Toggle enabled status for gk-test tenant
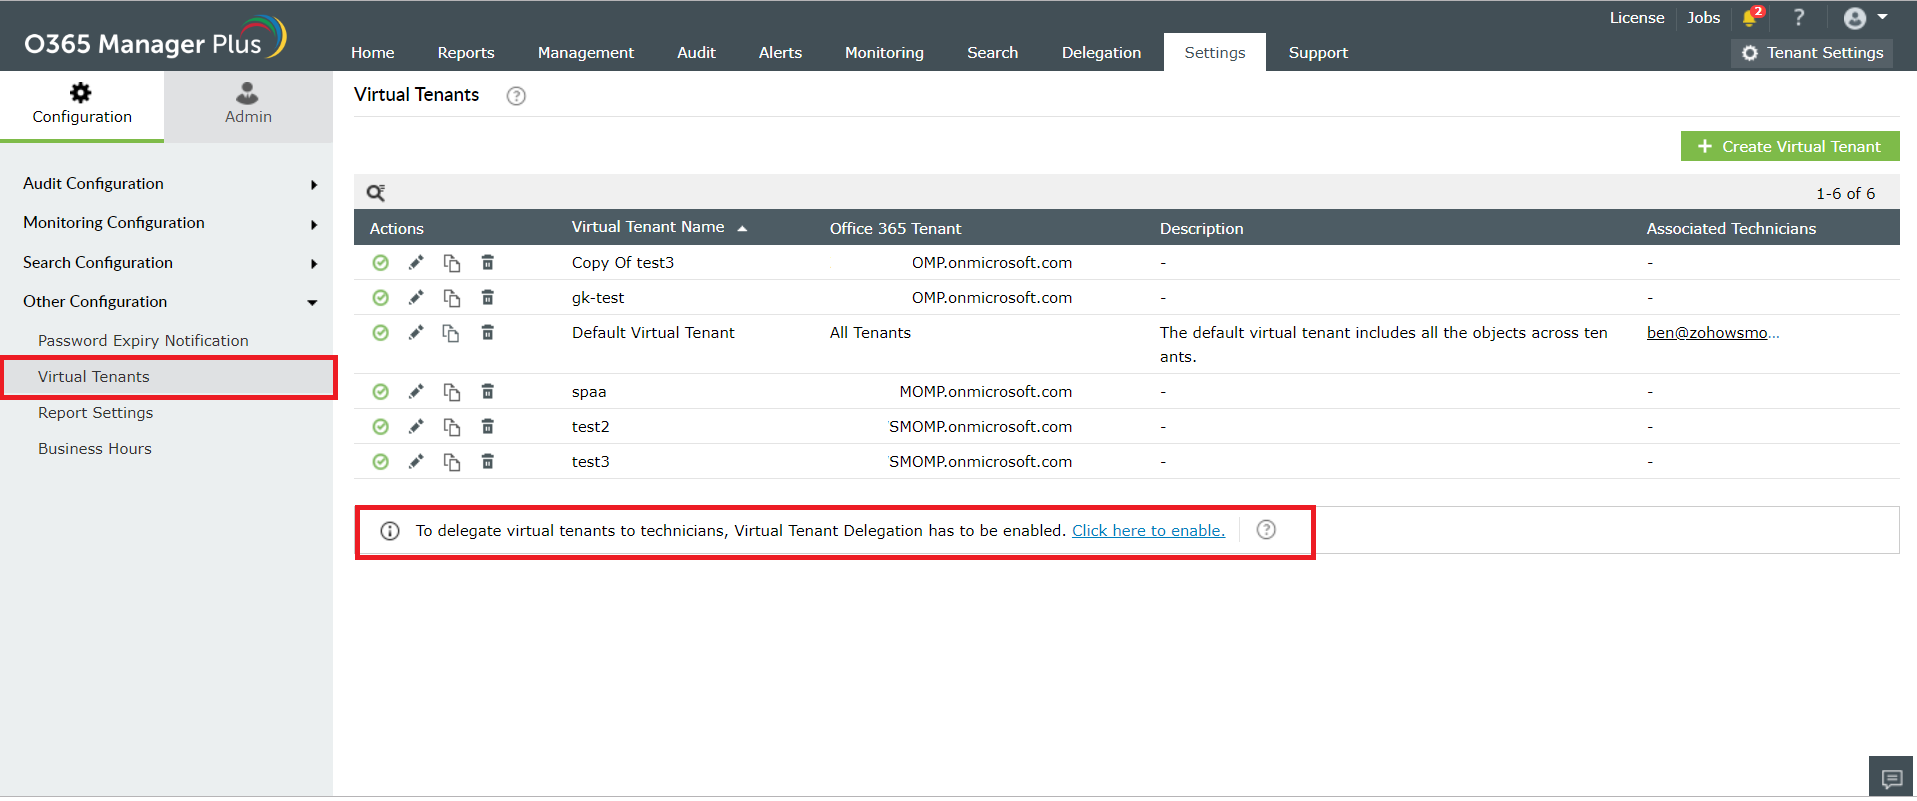 tap(380, 298)
